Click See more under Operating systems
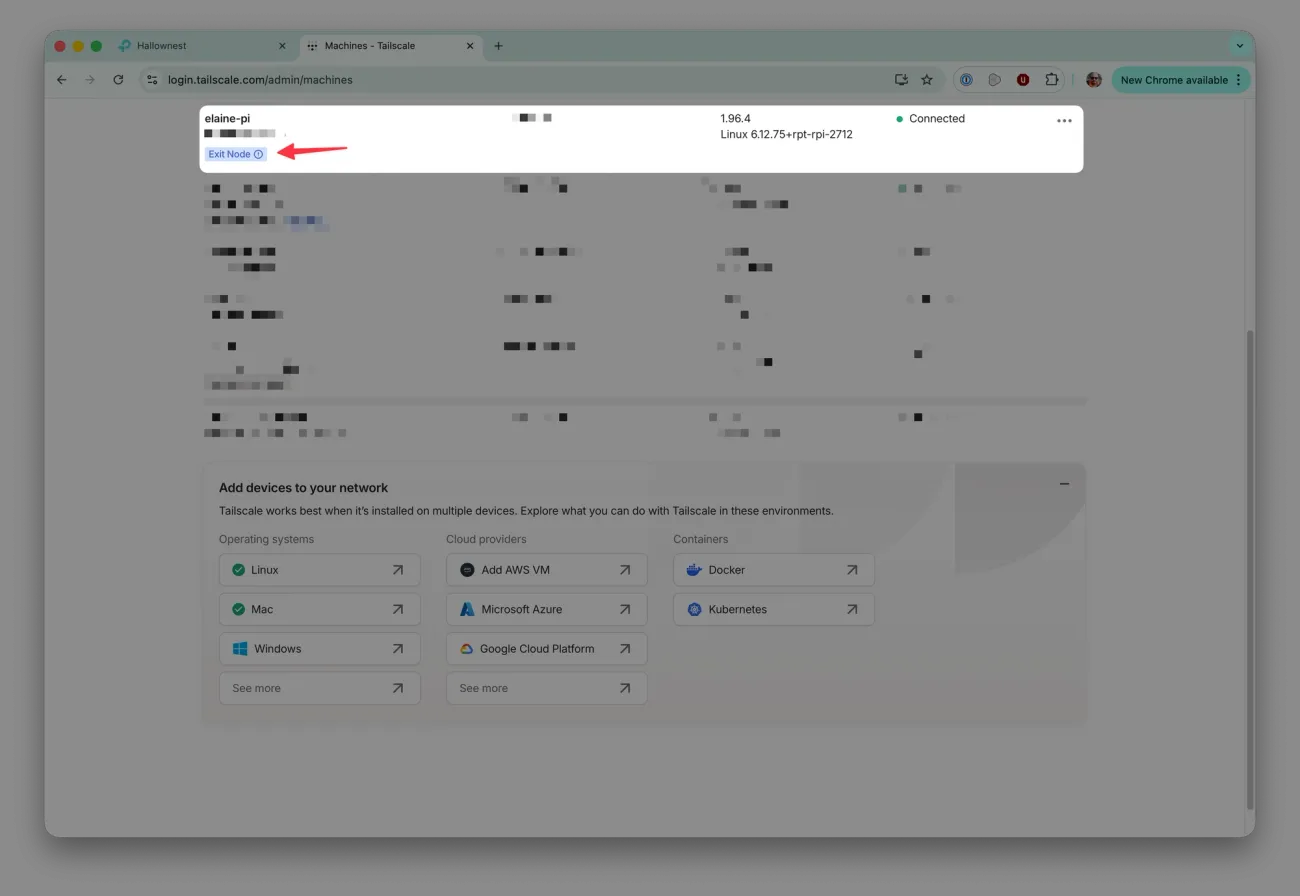The width and height of the screenshot is (1300, 896). click(320, 688)
